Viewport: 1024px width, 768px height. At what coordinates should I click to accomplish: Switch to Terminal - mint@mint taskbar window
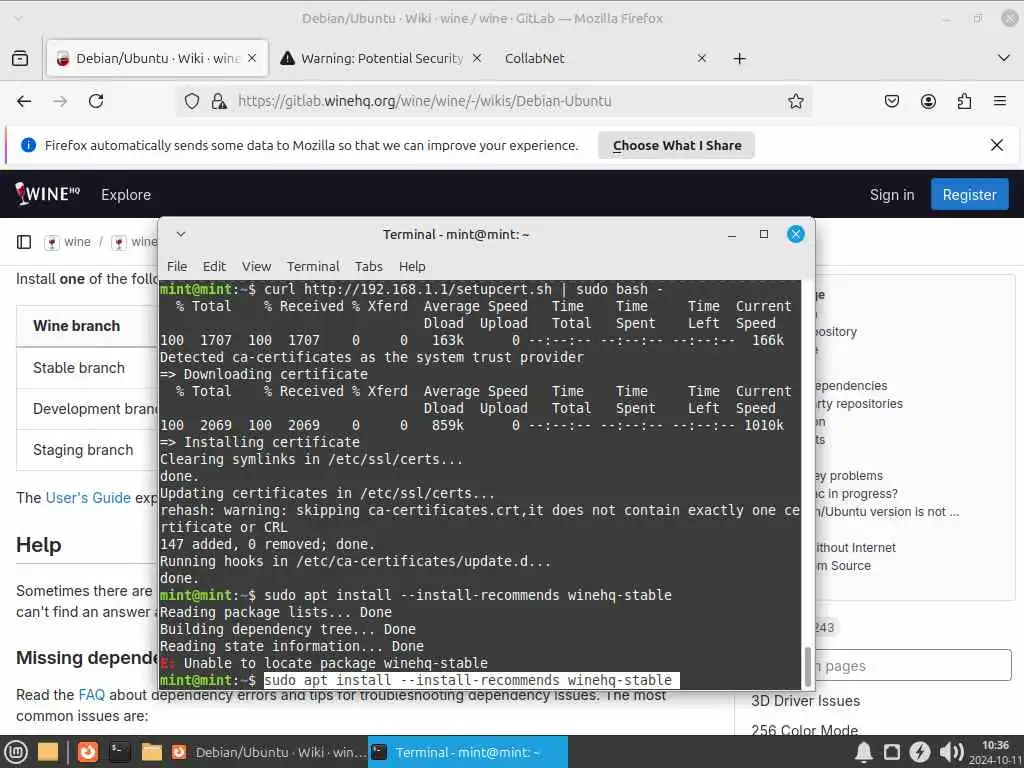click(468, 752)
